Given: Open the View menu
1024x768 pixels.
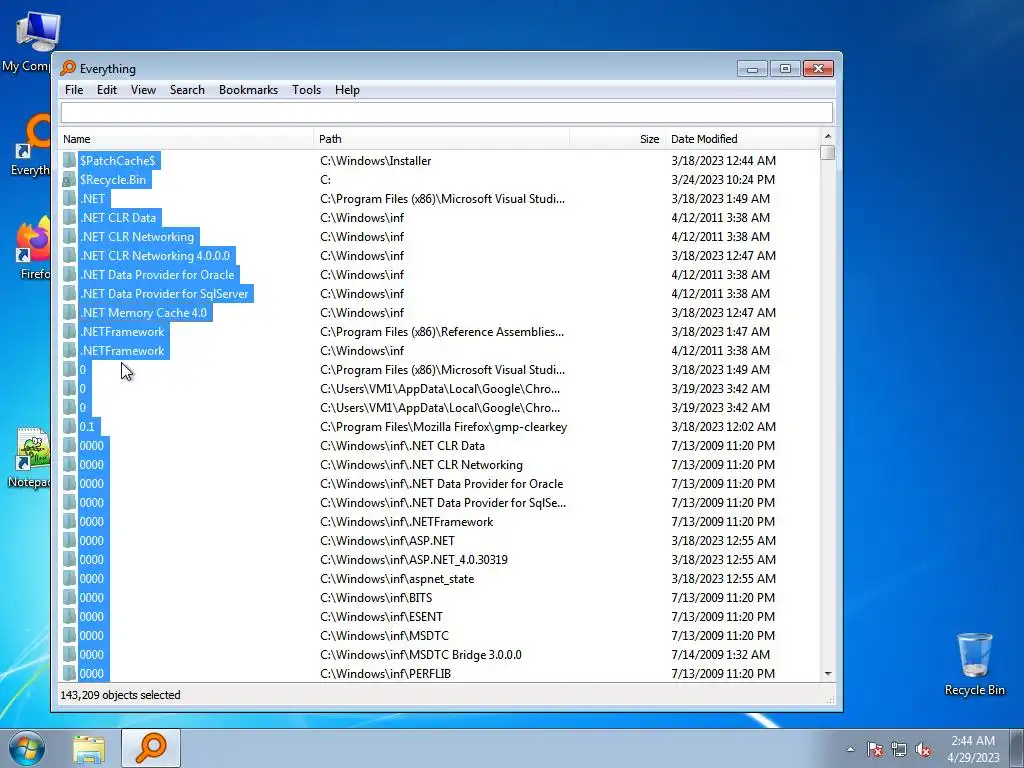Looking at the screenshot, I should coord(143,90).
